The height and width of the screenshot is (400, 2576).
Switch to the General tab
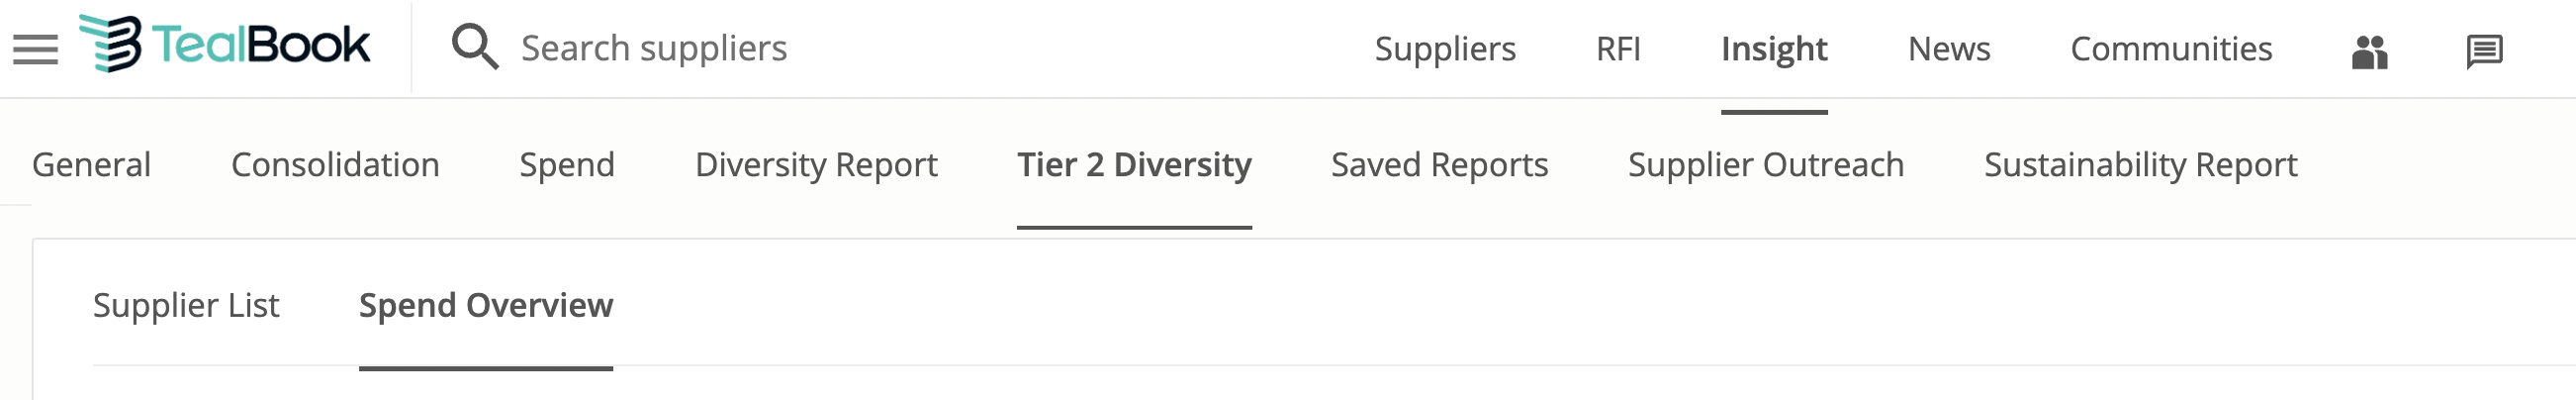click(91, 165)
